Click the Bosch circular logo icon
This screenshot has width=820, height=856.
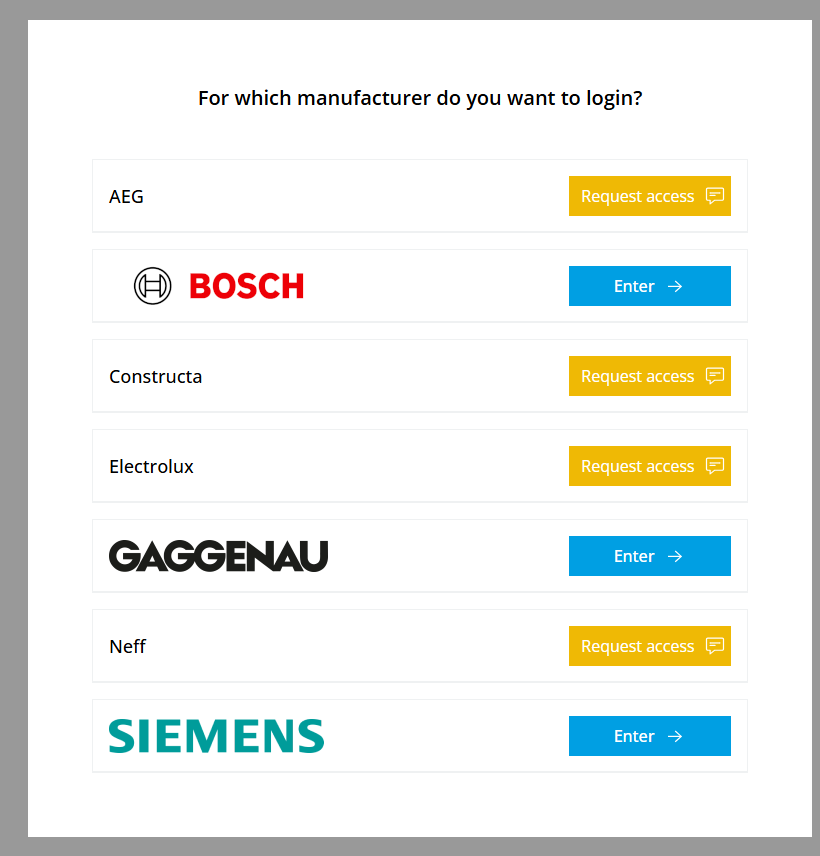click(x=153, y=286)
